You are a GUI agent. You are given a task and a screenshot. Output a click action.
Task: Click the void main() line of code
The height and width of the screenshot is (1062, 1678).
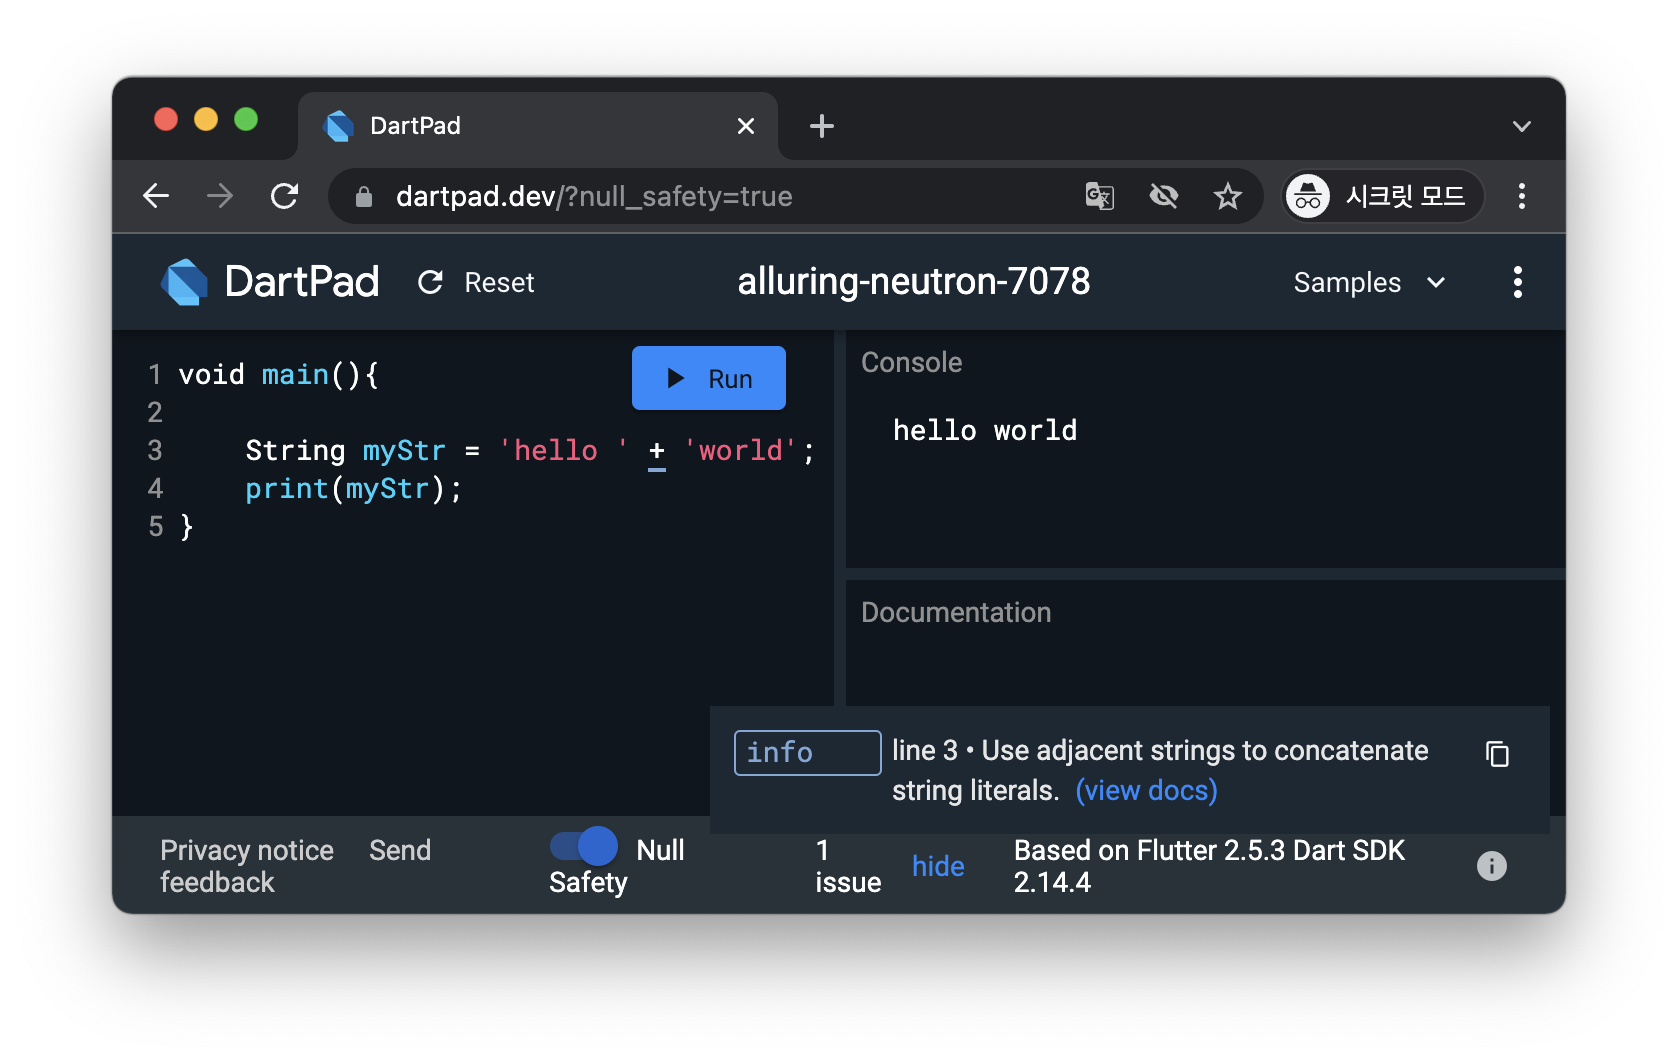(x=279, y=375)
